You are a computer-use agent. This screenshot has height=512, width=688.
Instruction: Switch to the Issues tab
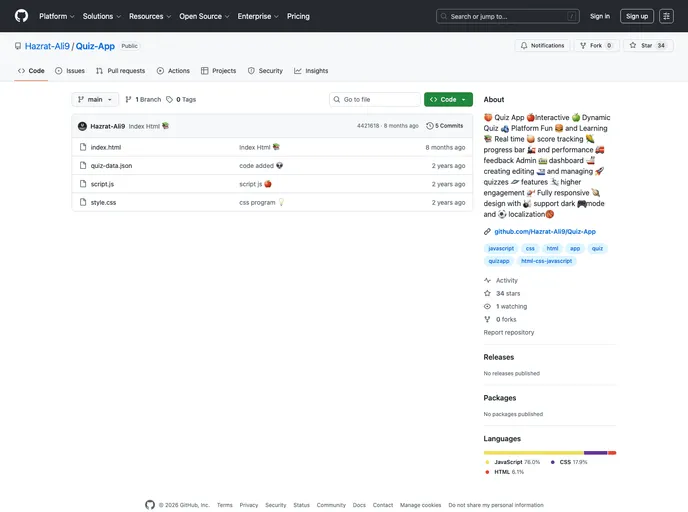(70, 71)
